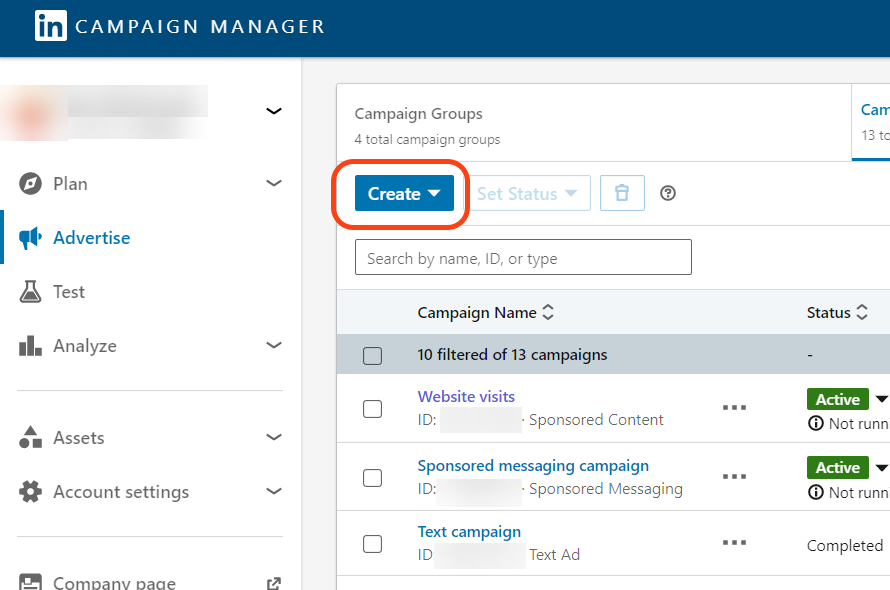The image size is (890, 590).
Task: Switch to the Campaigns tab
Action: [871, 123]
